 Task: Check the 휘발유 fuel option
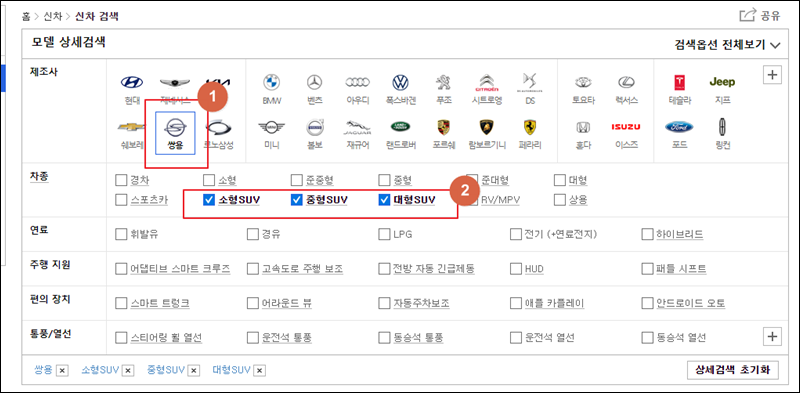[120, 234]
